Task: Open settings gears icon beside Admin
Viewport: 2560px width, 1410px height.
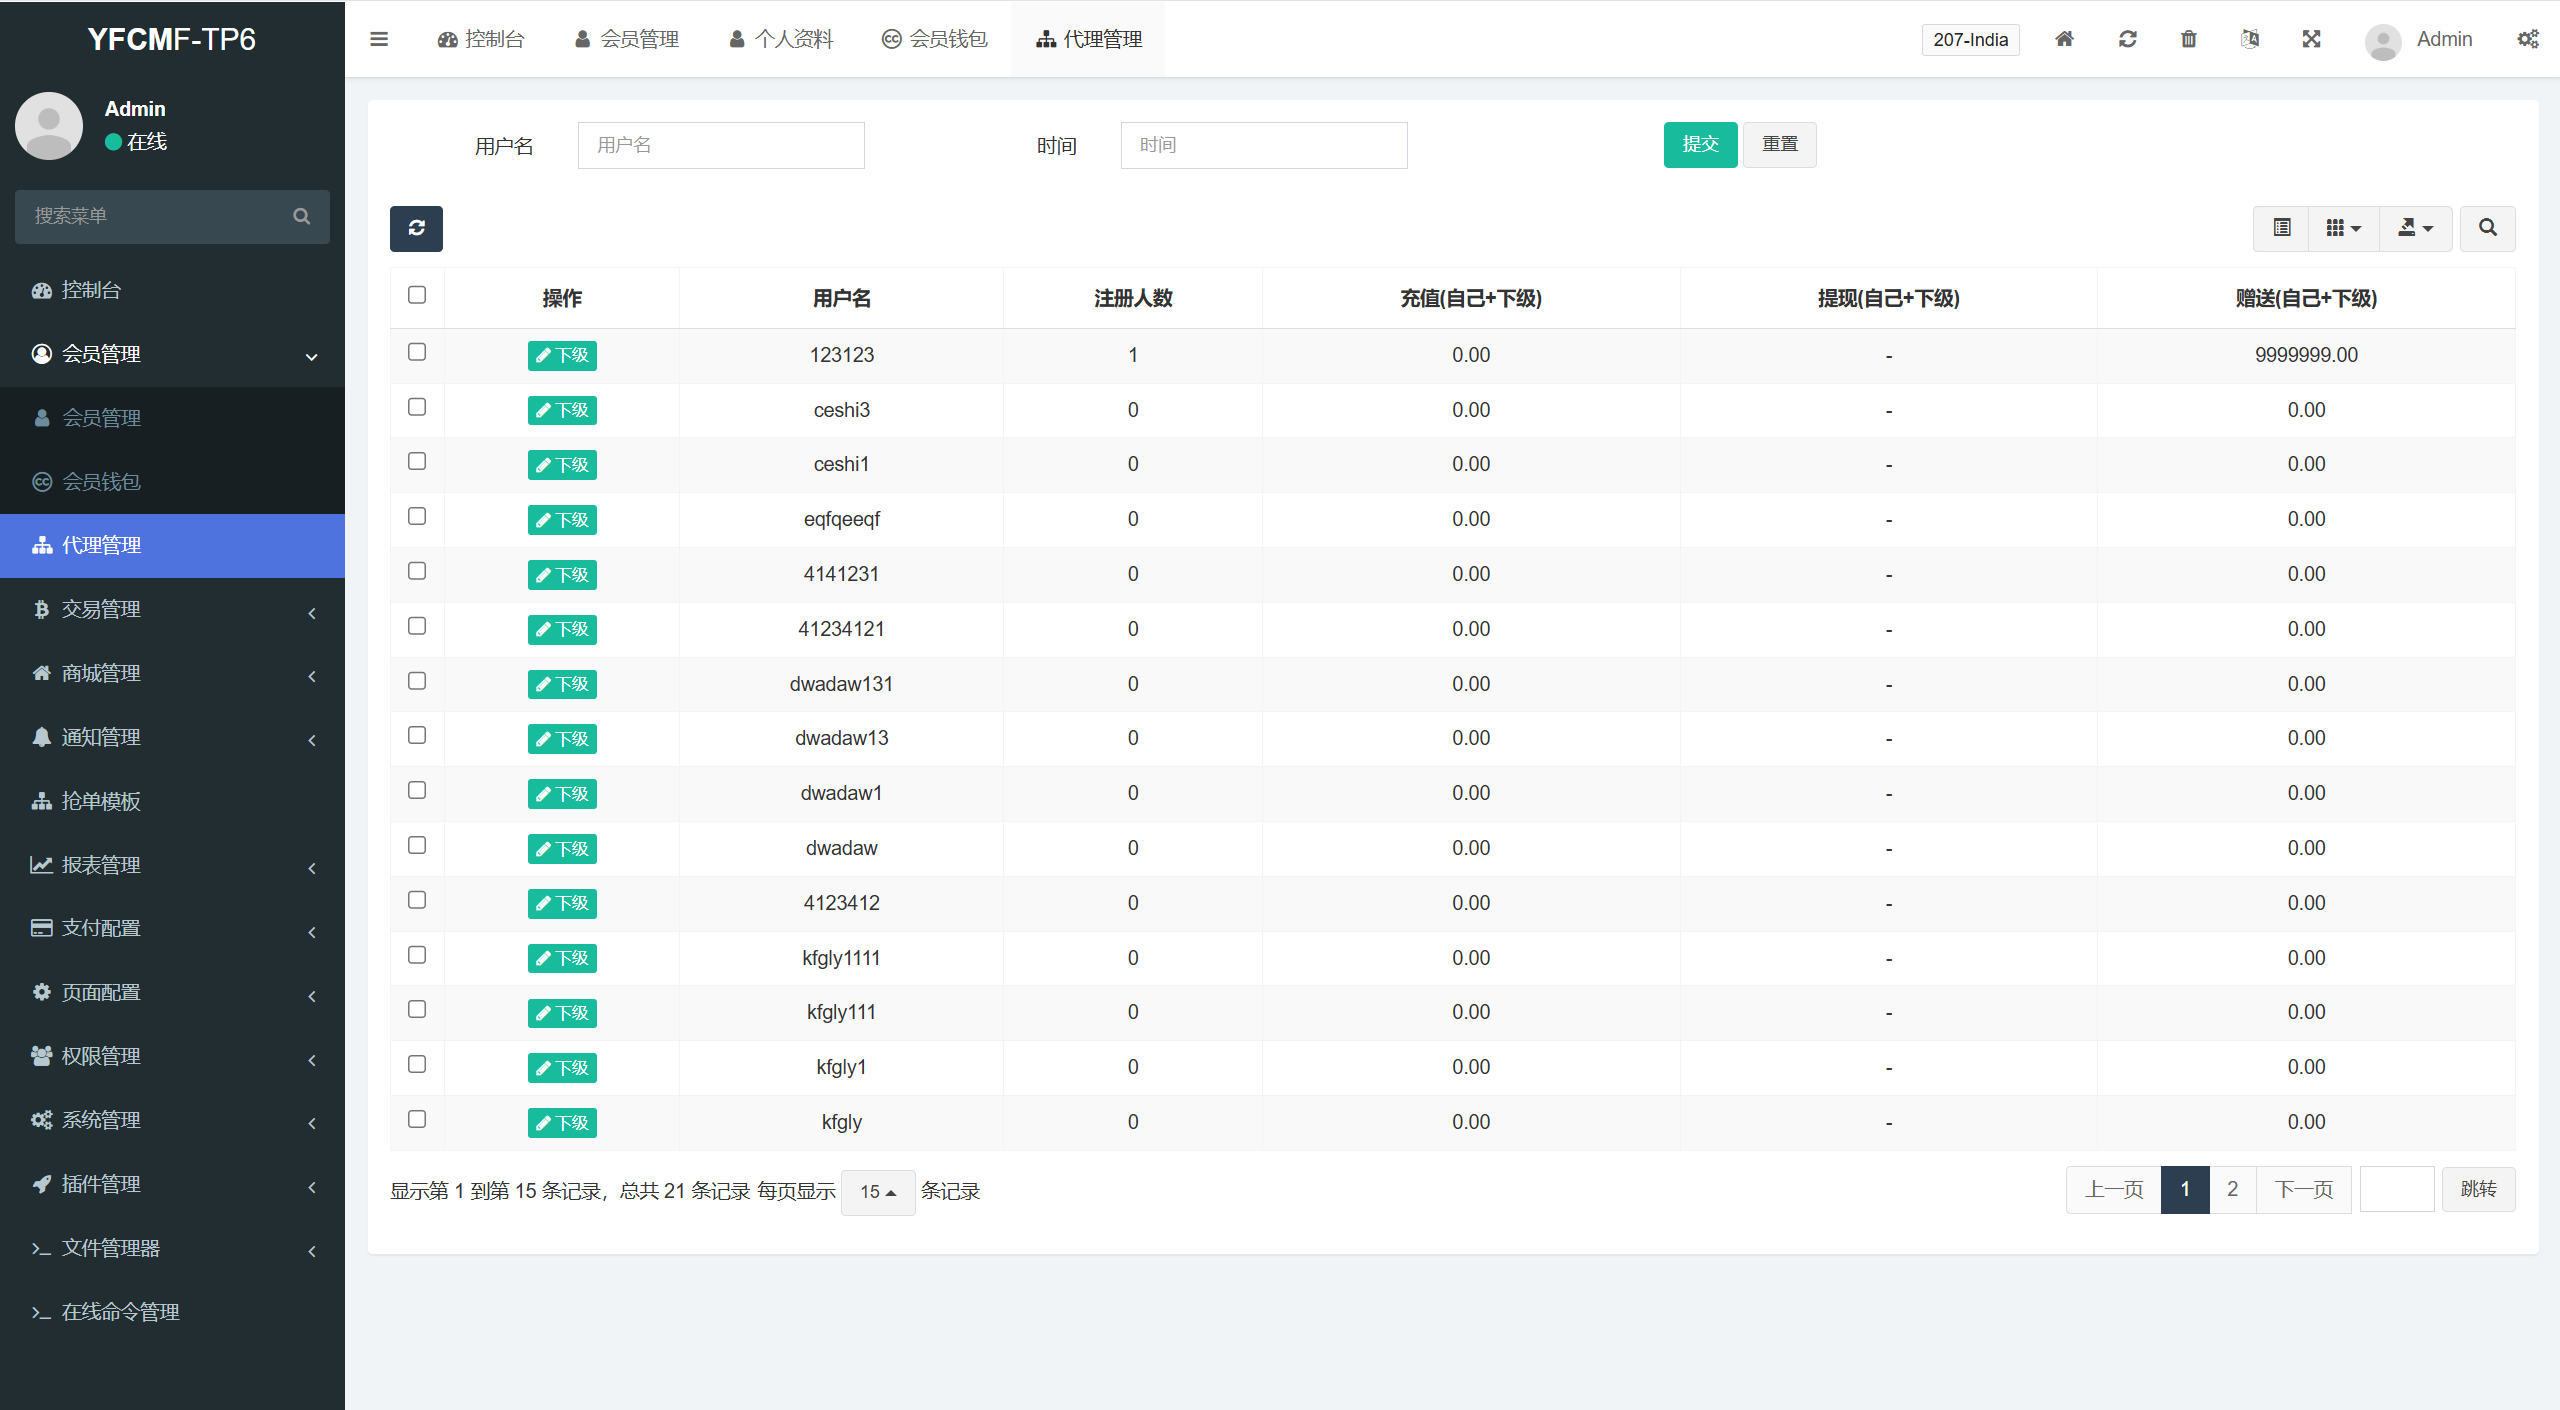Action: click(2527, 39)
